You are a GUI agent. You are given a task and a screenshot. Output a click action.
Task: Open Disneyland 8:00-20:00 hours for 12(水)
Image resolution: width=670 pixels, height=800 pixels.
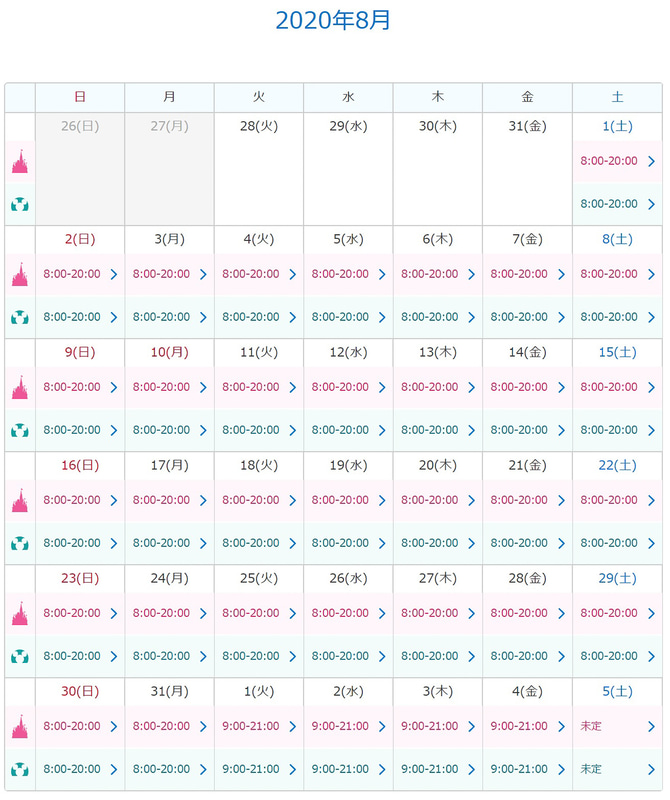pos(340,387)
